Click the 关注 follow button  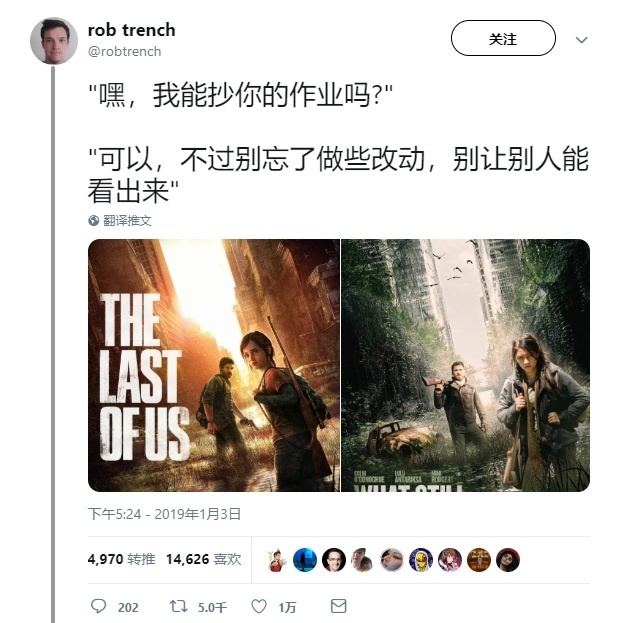tap(503, 38)
